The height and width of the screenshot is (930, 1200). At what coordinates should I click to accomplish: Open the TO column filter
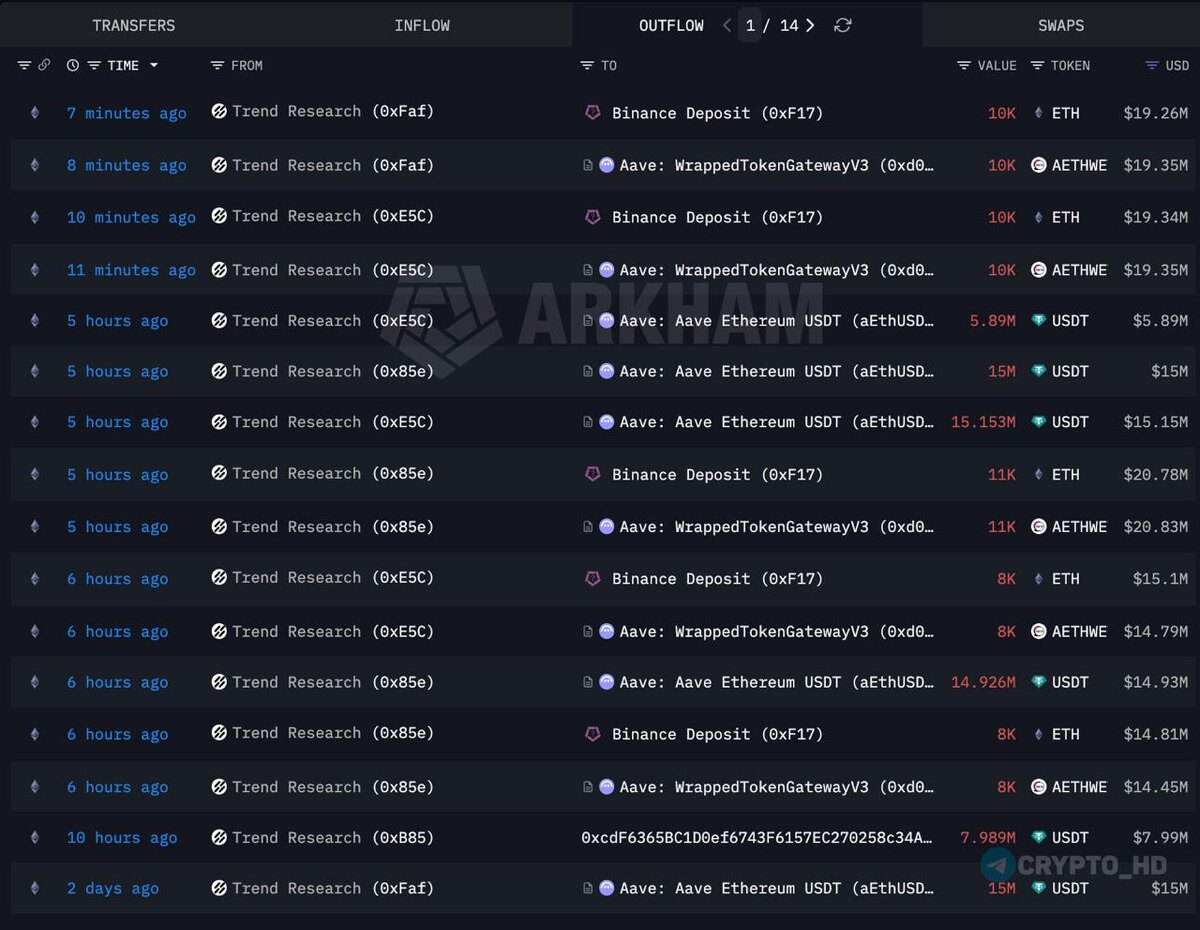(587, 65)
